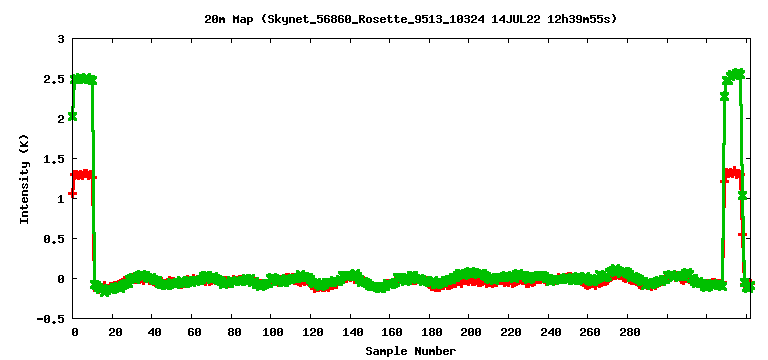Click the red plateau at 1.3 K on left
The width and height of the screenshot is (768, 360).
pyautogui.click(x=83, y=175)
